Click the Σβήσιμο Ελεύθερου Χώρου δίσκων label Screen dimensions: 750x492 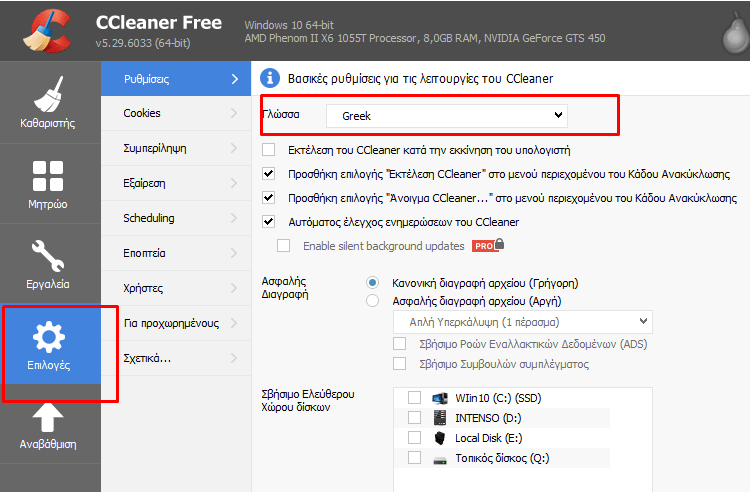(x=308, y=401)
